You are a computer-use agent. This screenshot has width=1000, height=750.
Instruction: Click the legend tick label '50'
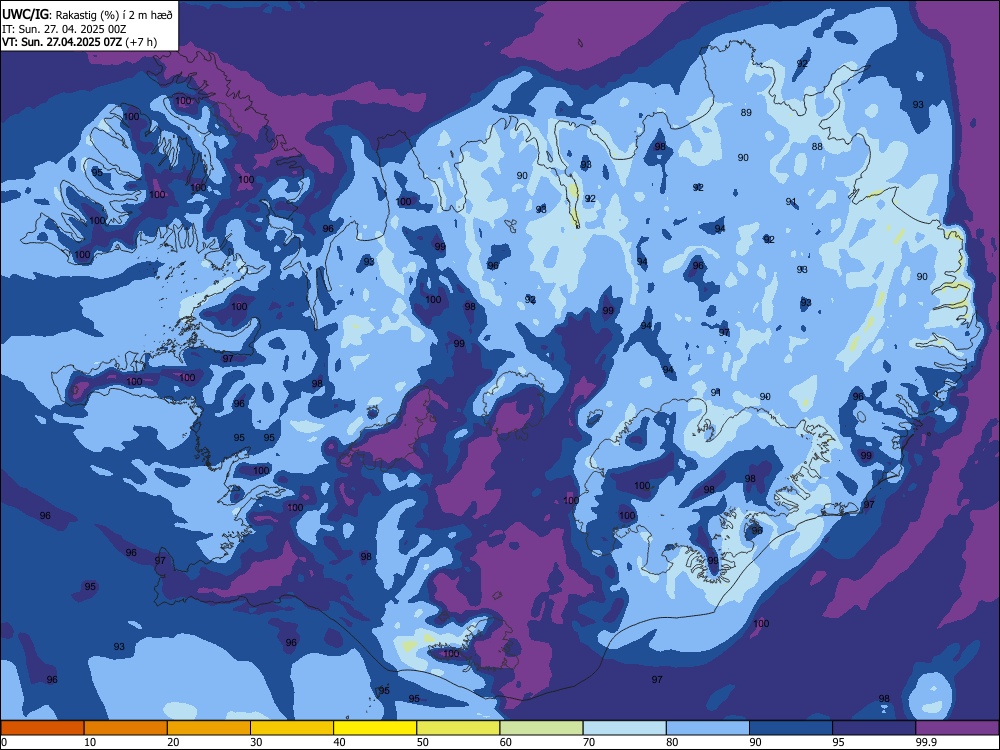[423, 742]
